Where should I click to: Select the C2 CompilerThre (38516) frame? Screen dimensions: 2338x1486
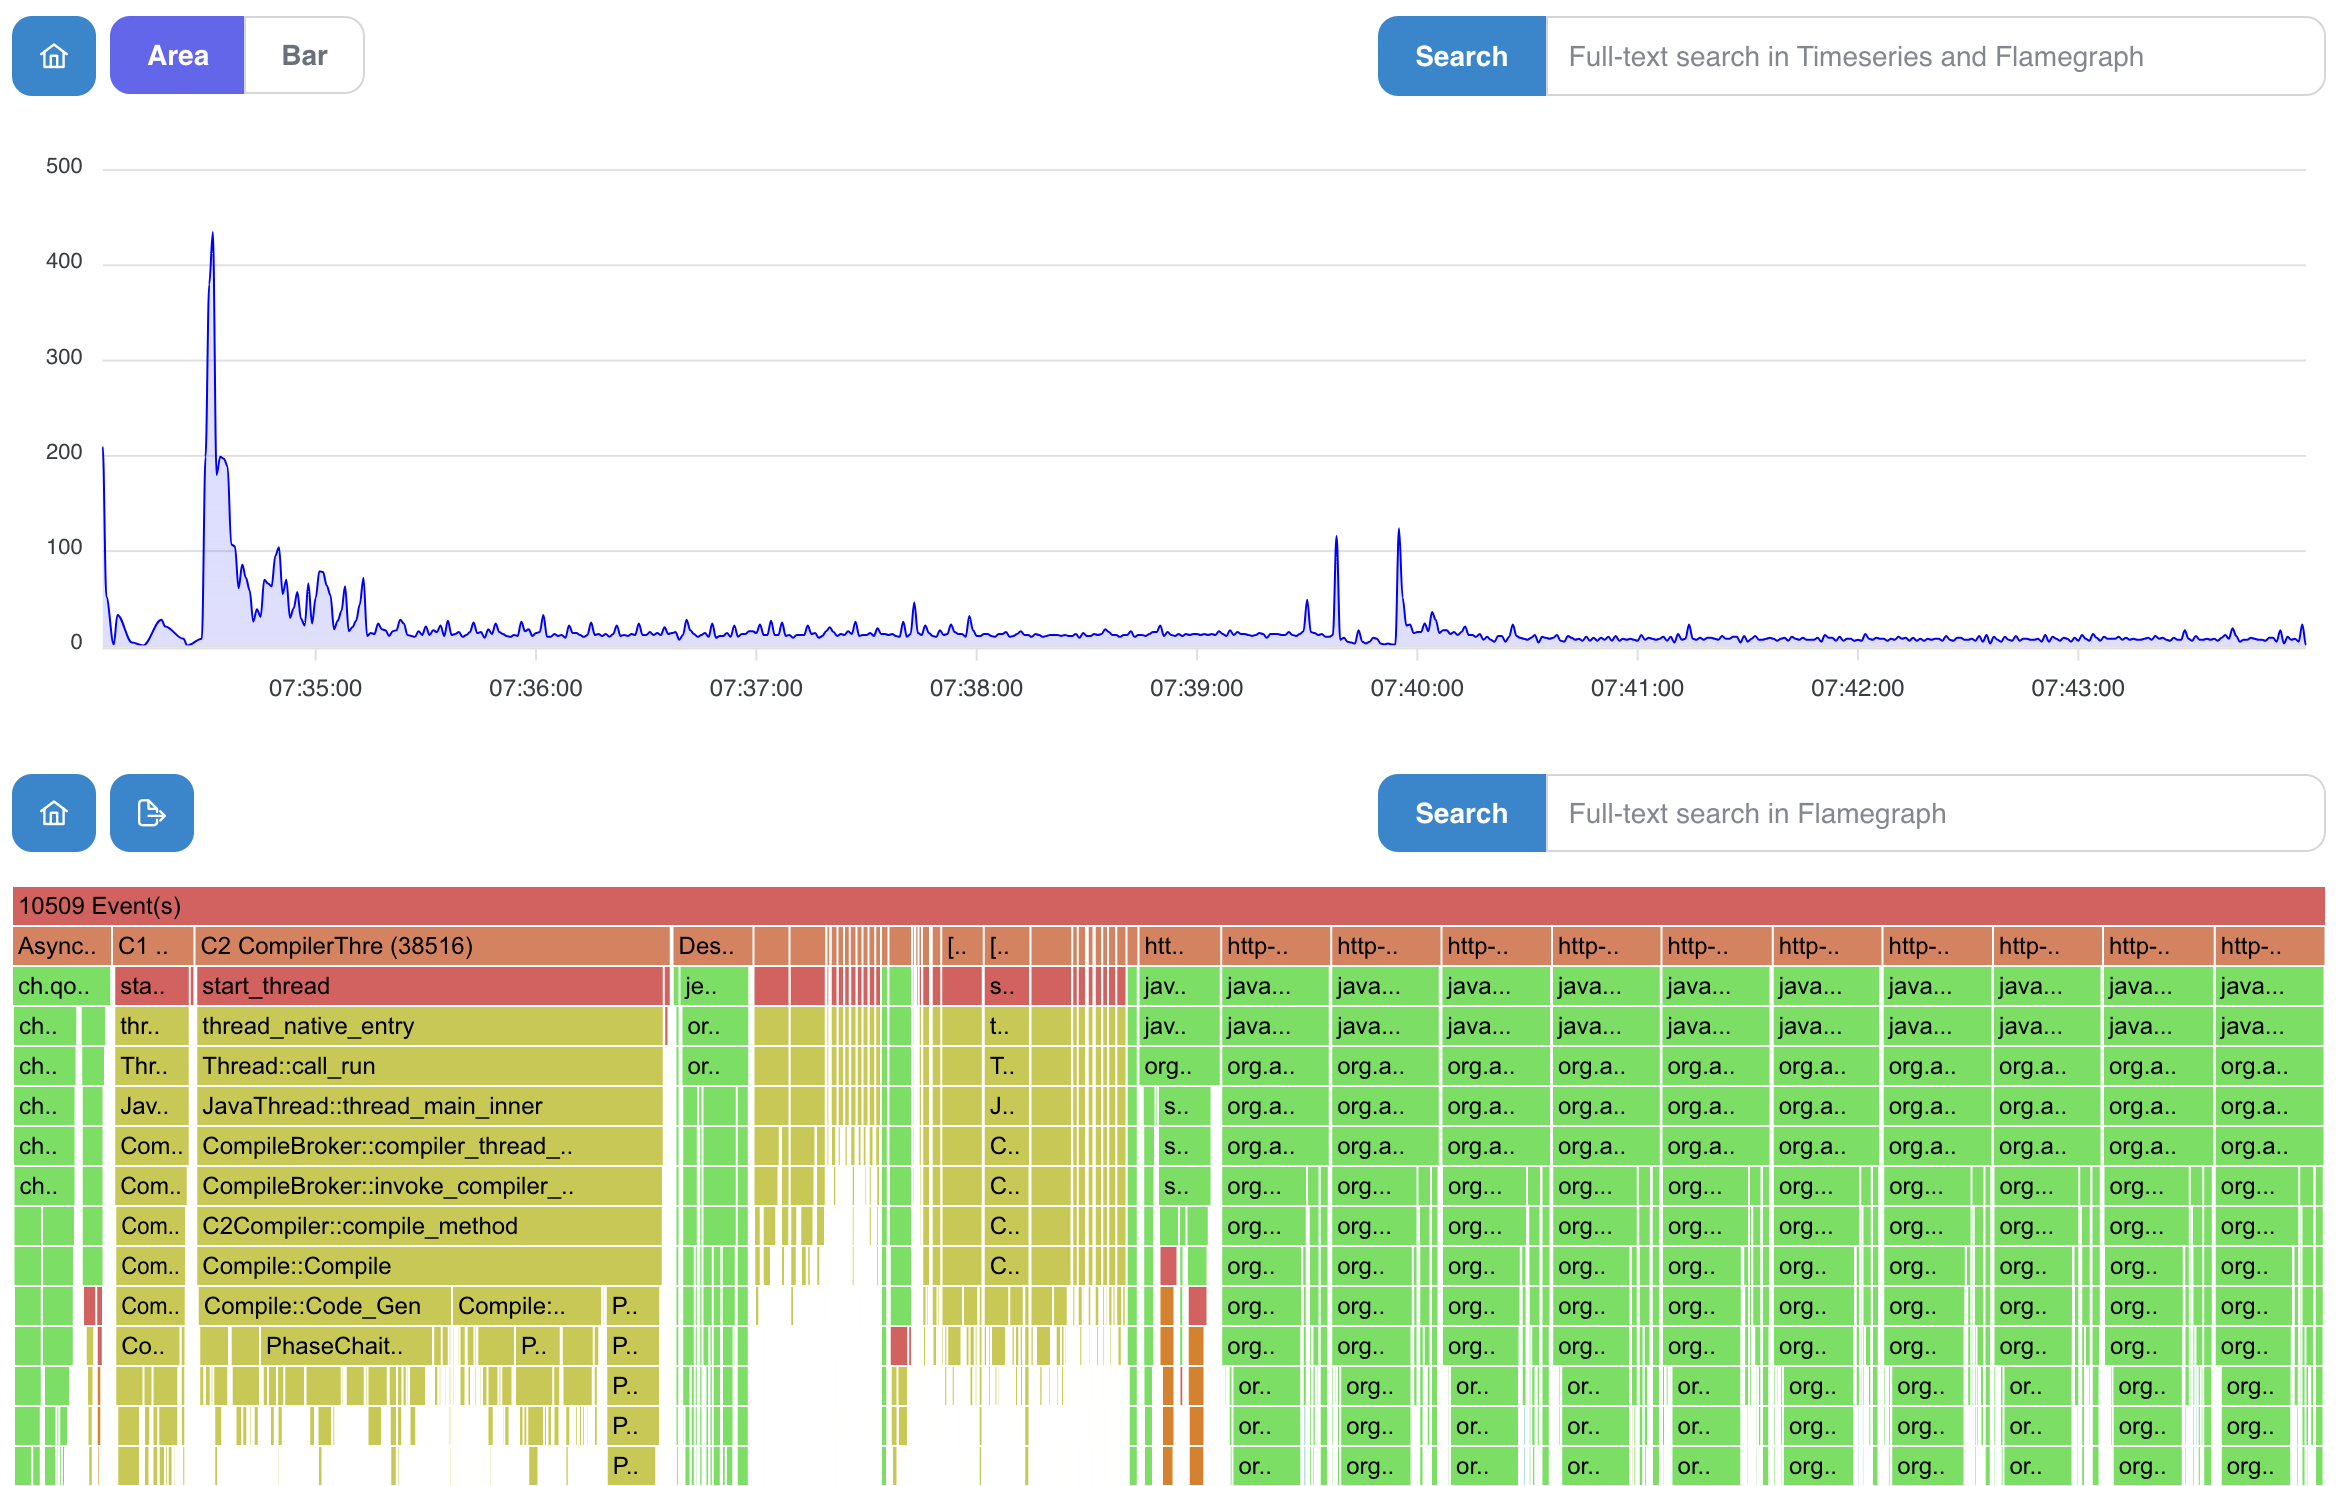pyautogui.click(x=433, y=946)
